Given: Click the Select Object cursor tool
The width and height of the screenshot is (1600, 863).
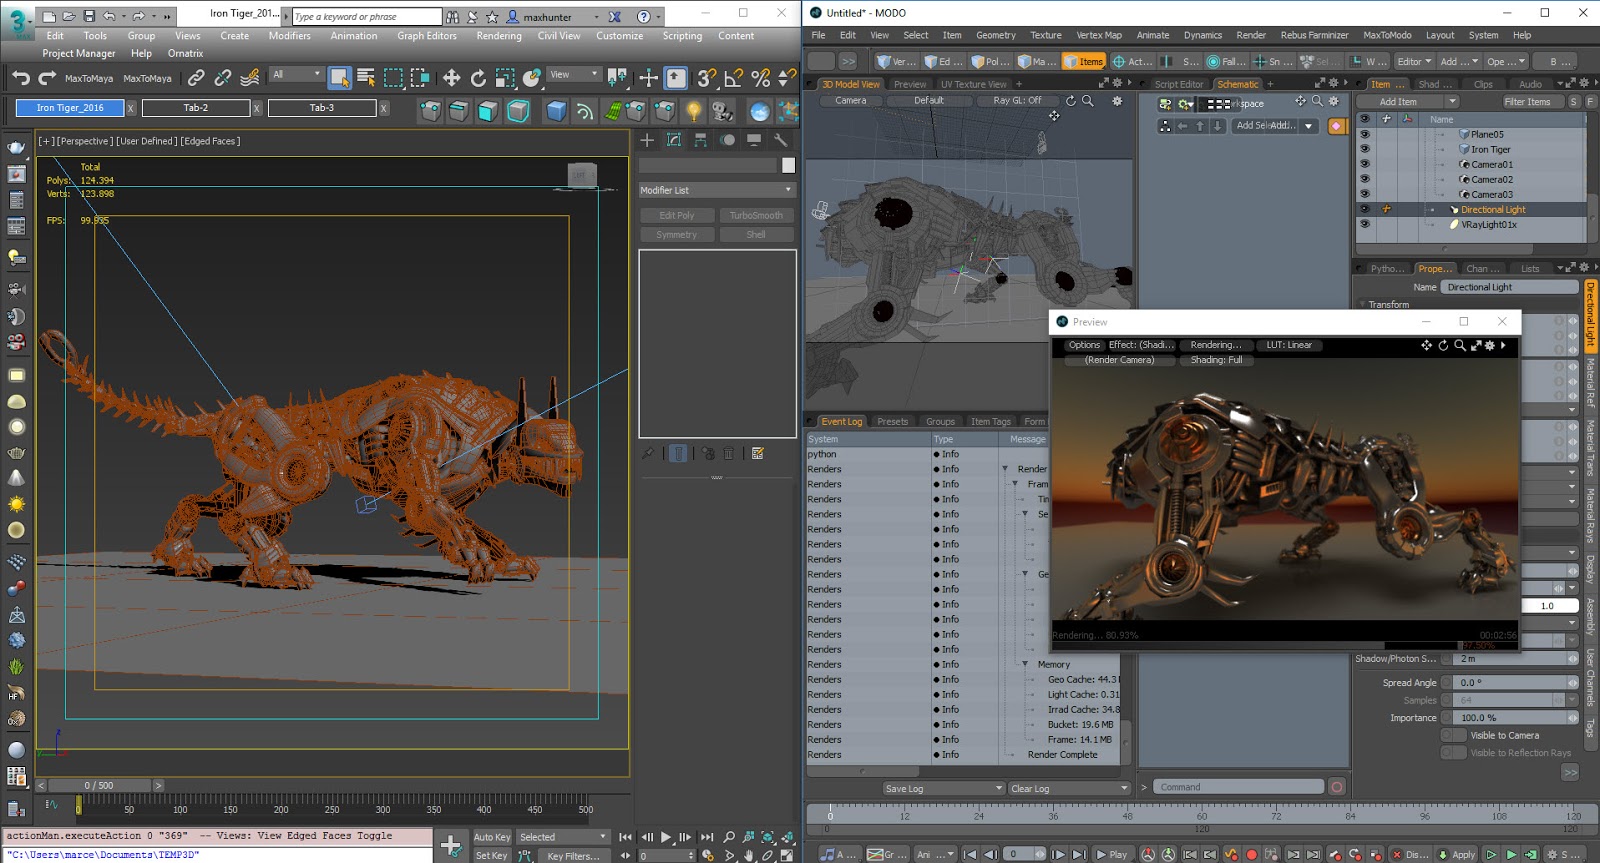Looking at the screenshot, I should (340, 78).
